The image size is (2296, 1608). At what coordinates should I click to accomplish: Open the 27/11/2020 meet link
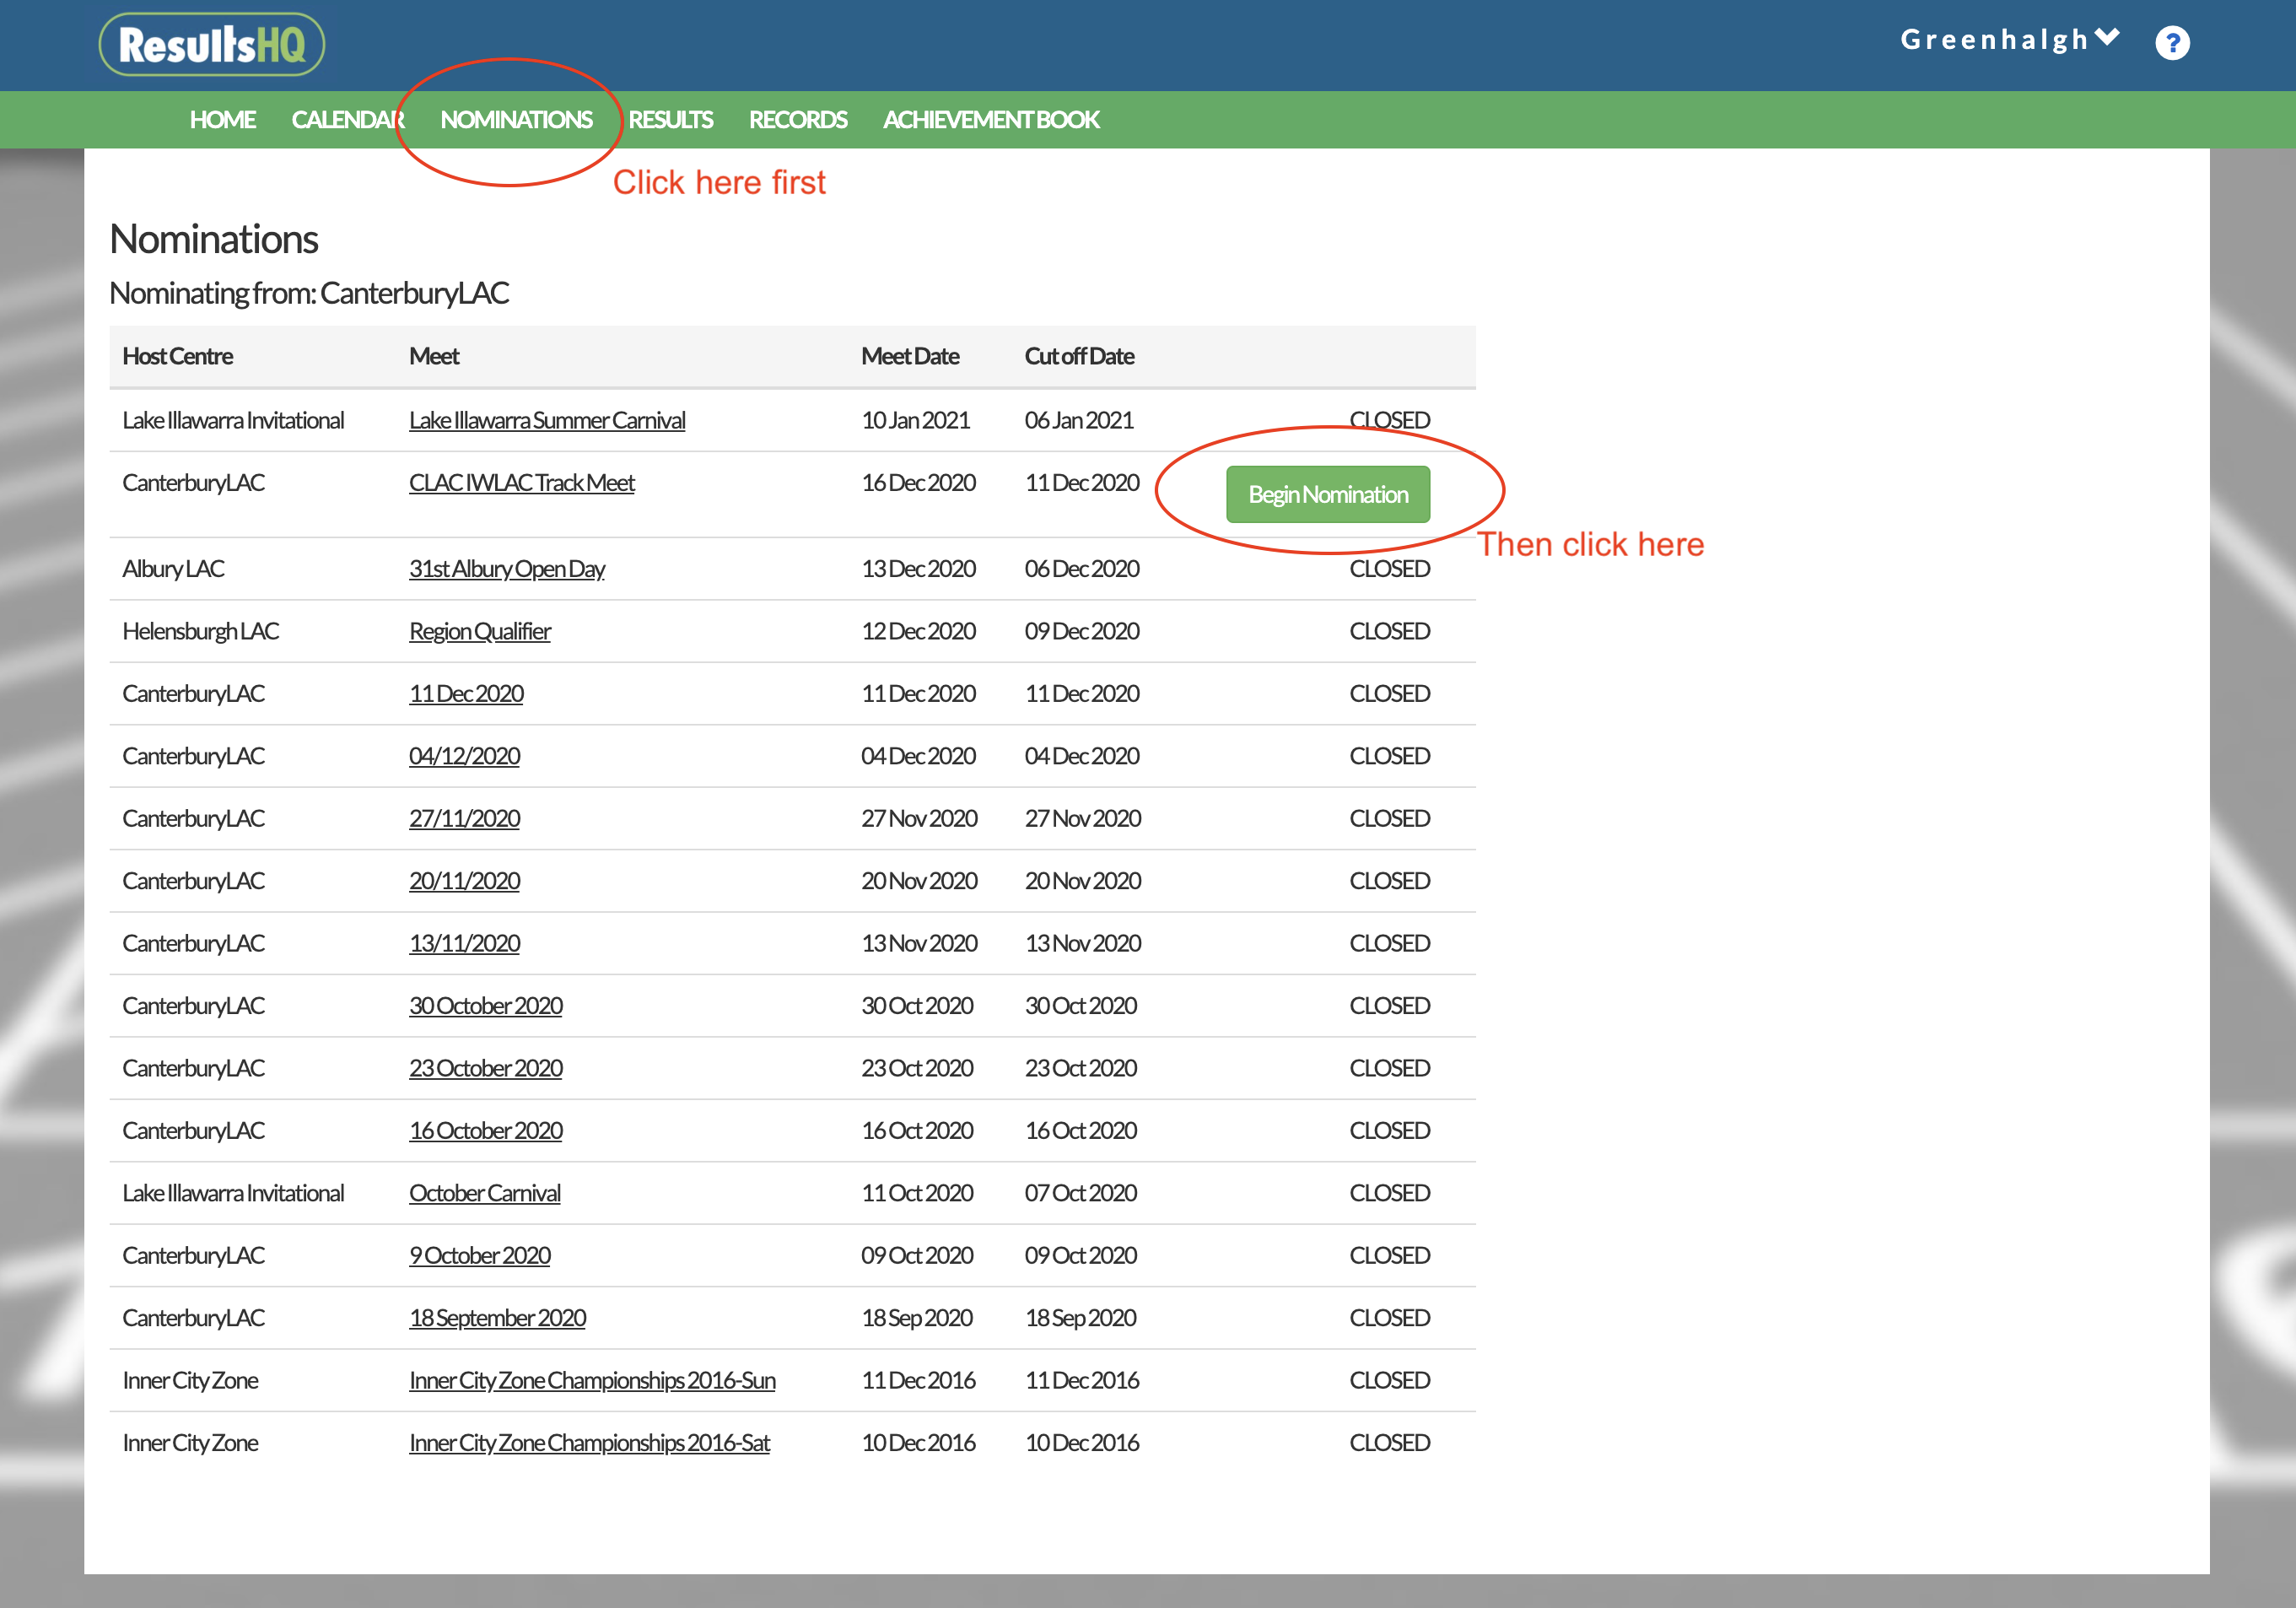click(464, 819)
